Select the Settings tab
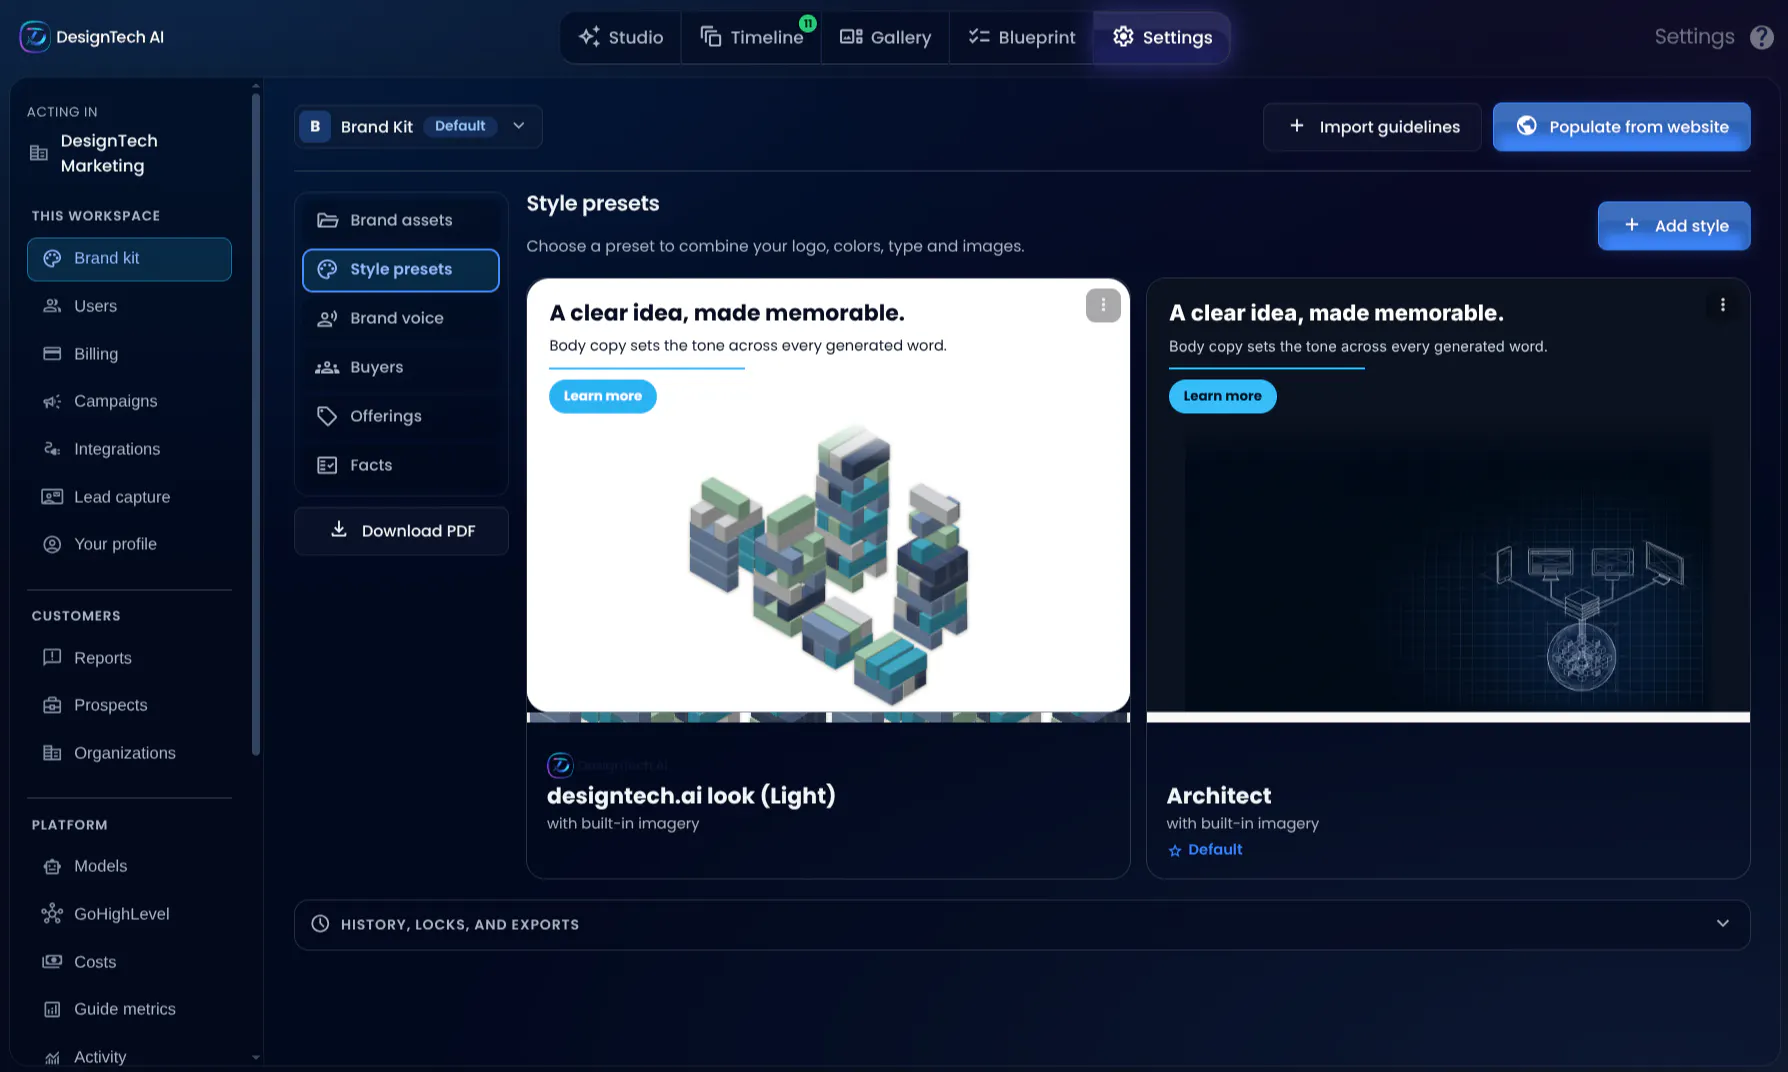Image resolution: width=1788 pixels, height=1072 pixels. point(1162,37)
